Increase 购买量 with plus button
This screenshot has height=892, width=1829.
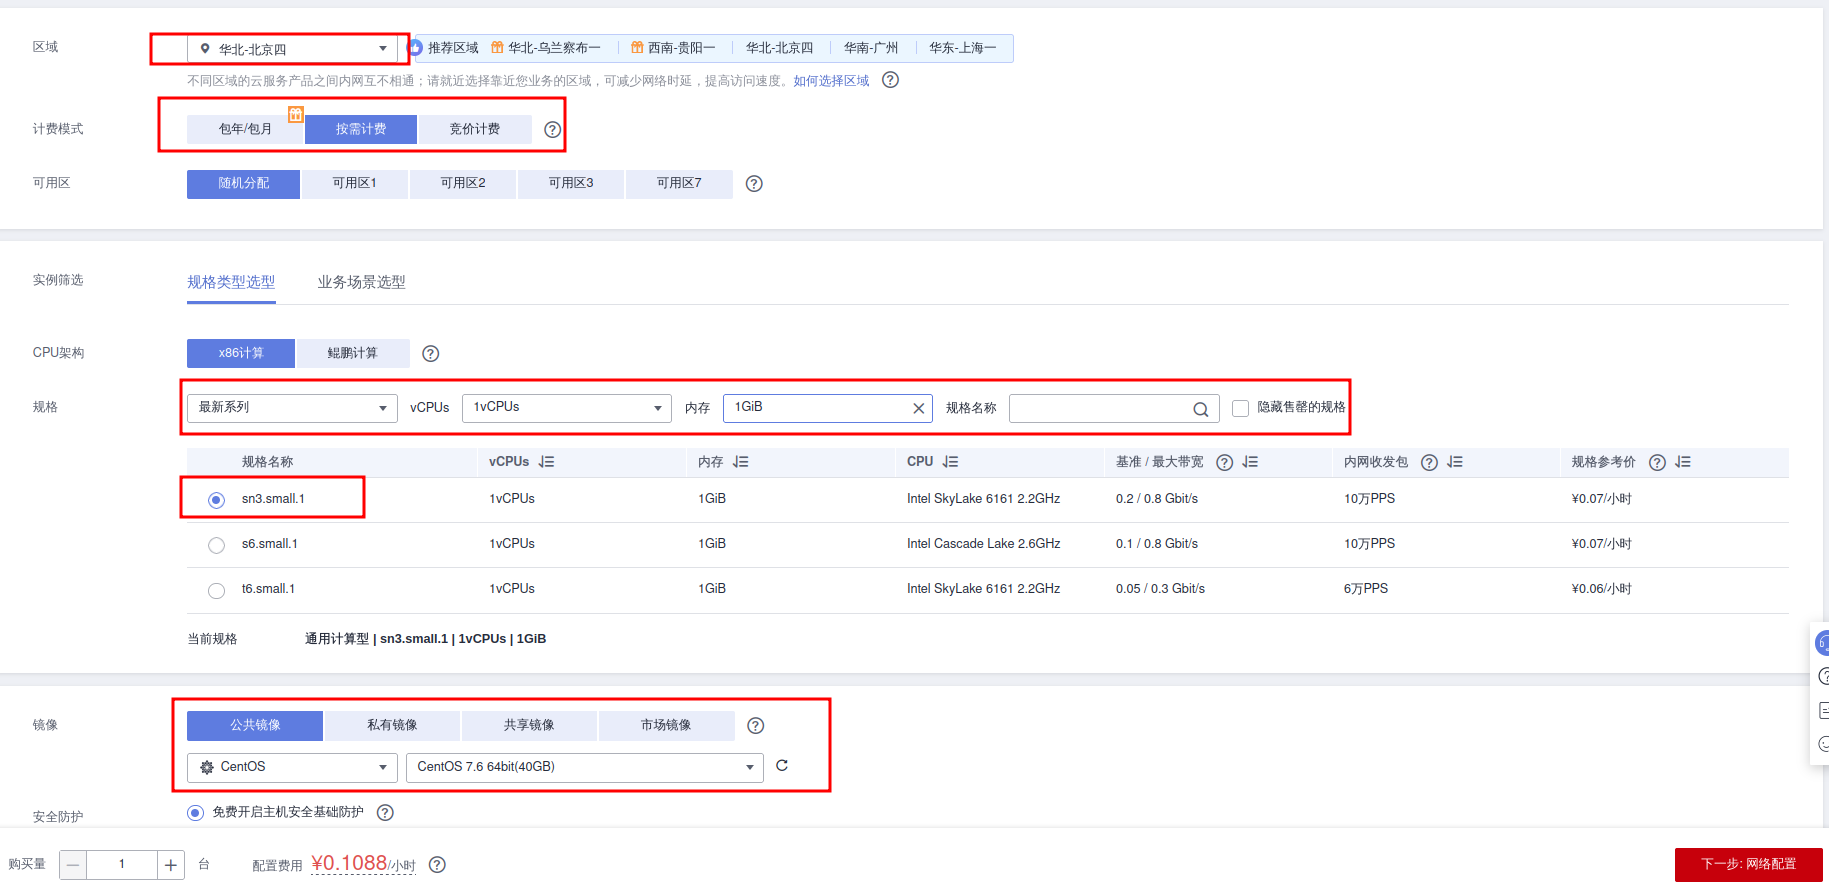coord(171,865)
